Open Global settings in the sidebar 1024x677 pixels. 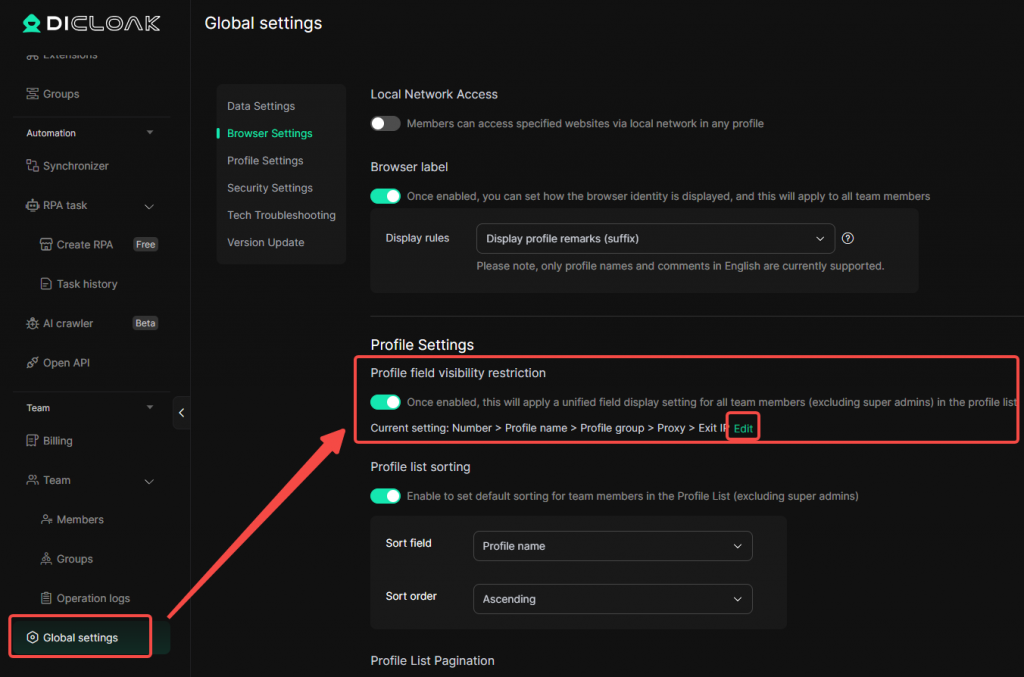click(80, 637)
